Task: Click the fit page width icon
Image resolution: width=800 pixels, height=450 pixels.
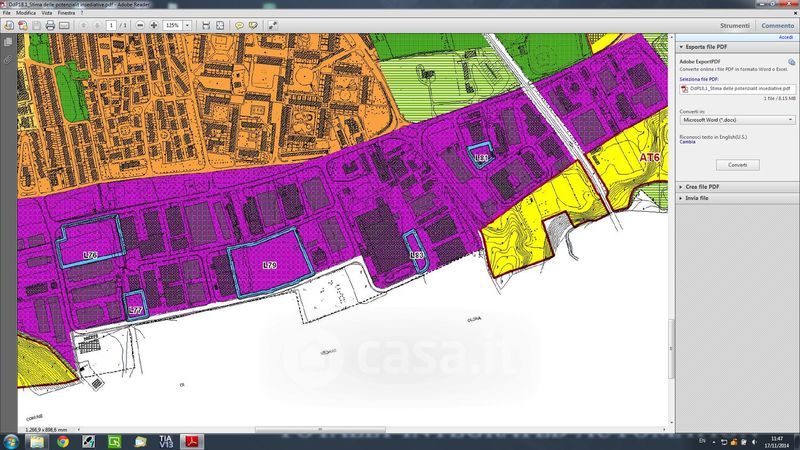Action: coord(206,24)
